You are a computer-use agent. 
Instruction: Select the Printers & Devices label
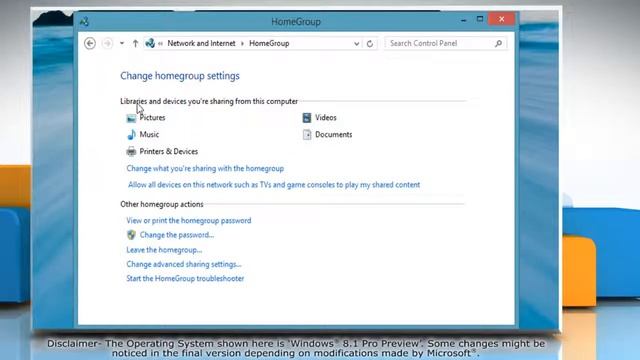[169, 151]
